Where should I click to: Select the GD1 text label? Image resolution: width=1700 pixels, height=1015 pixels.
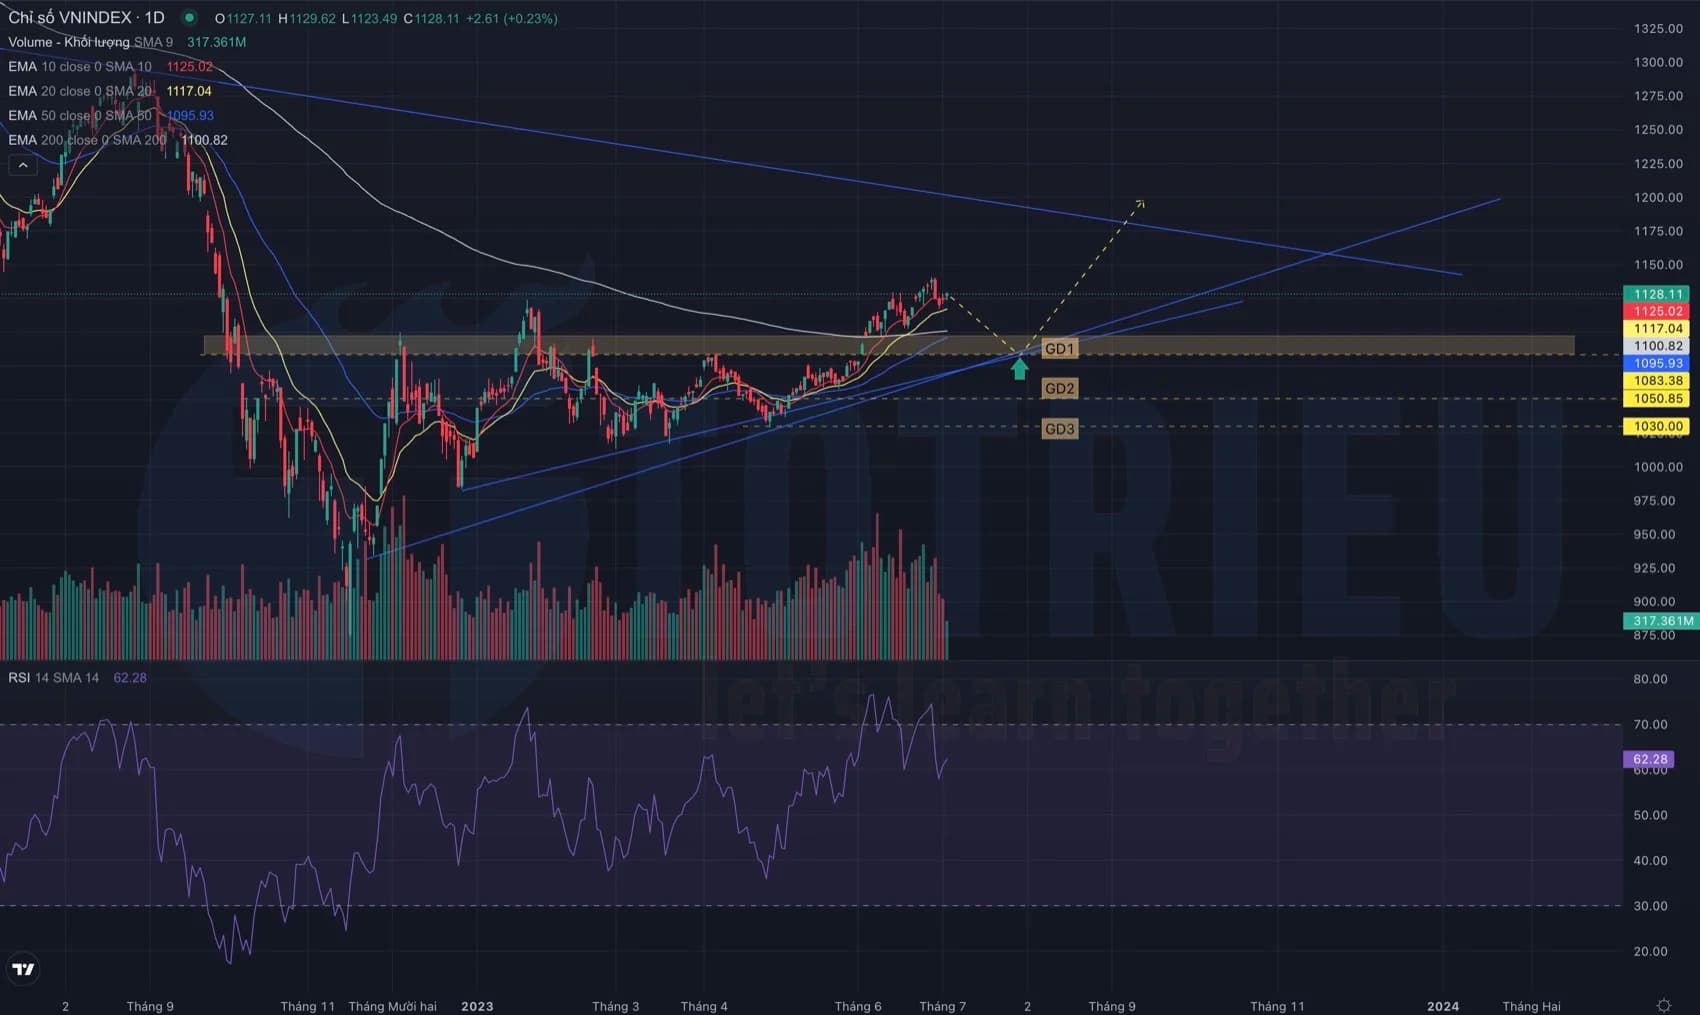click(1059, 349)
